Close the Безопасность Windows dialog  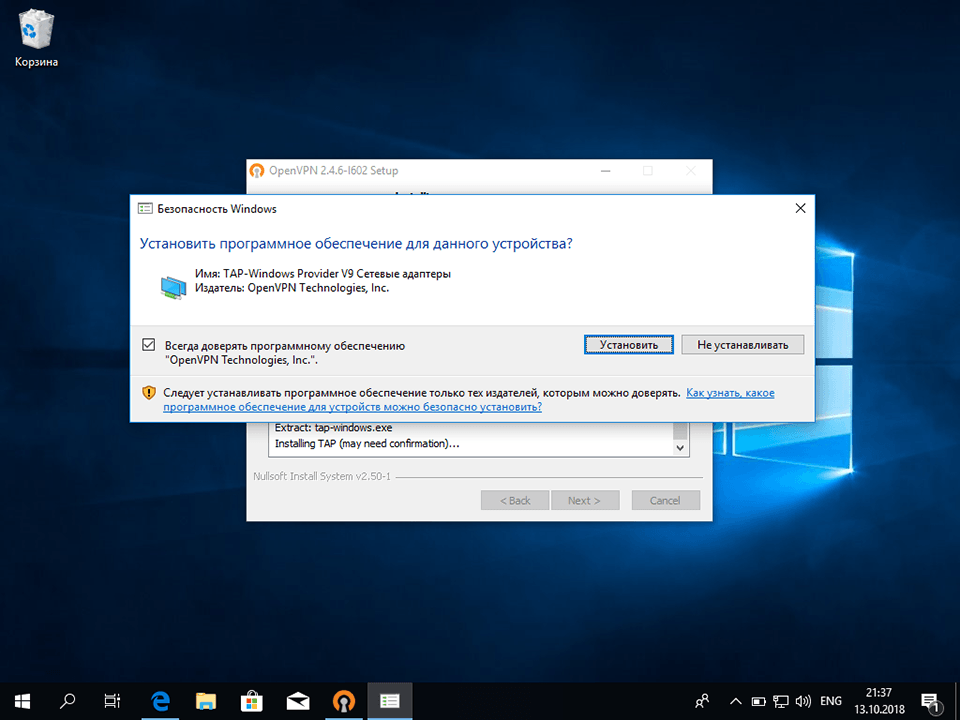point(800,208)
